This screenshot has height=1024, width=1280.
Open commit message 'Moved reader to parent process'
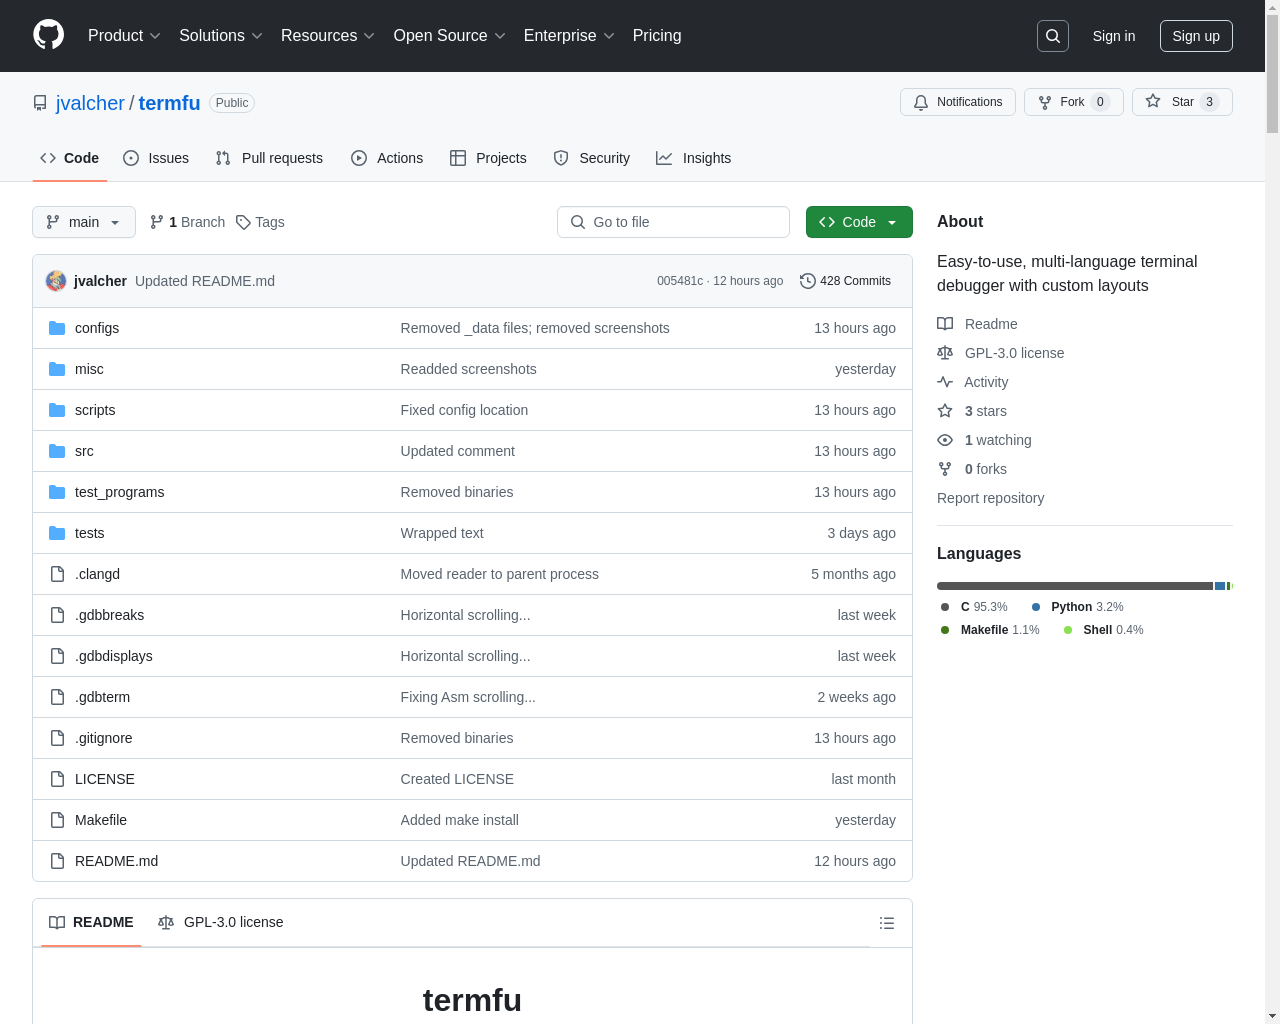499,574
